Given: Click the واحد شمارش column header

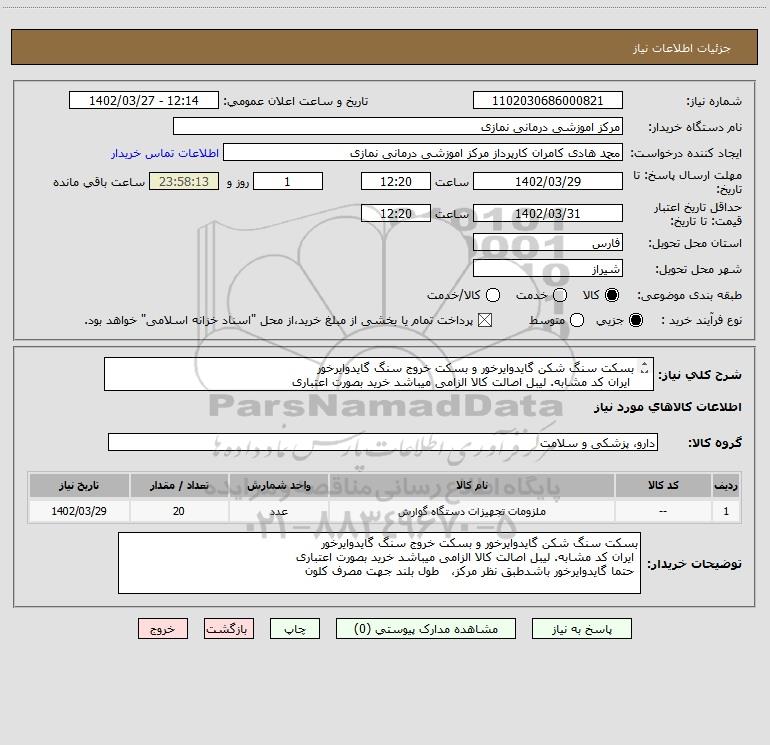Looking at the screenshot, I should pyautogui.click(x=278, y=485).
